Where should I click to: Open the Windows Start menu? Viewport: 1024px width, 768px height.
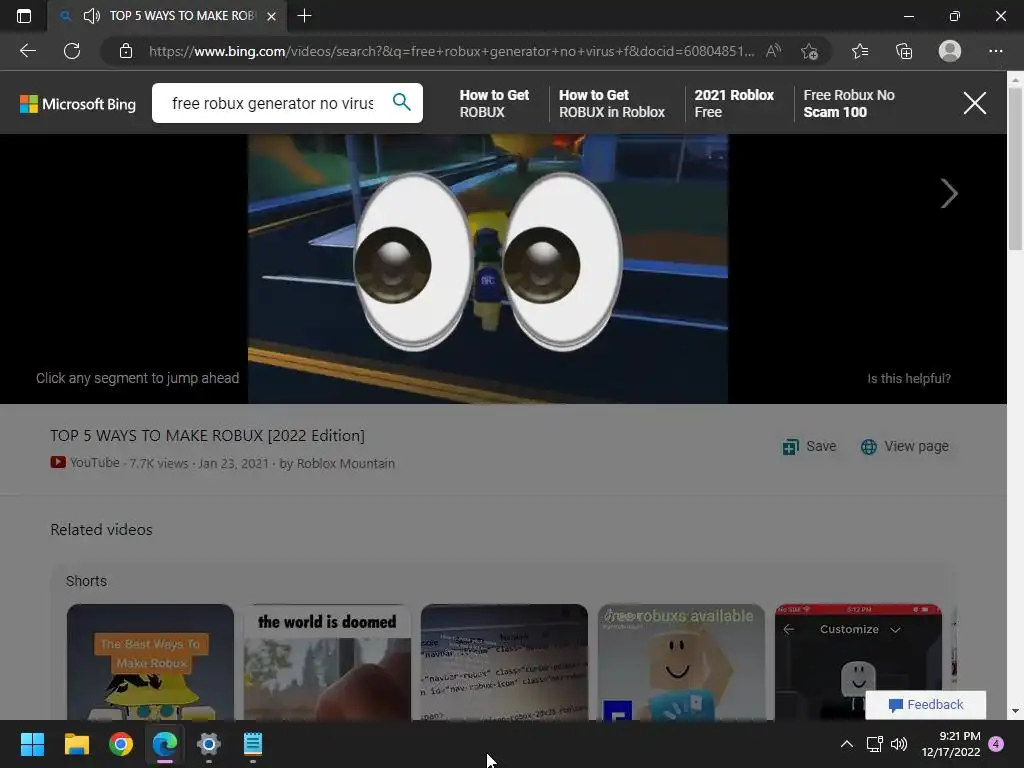point(32,744)
